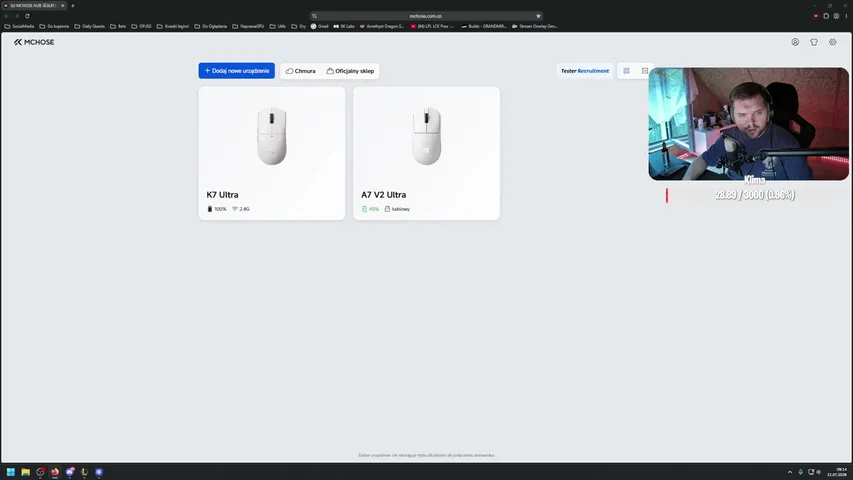Open the Stream Overlay Gen bookmark
The width and height of the screenshot is (853, 480).
(535, 26)
